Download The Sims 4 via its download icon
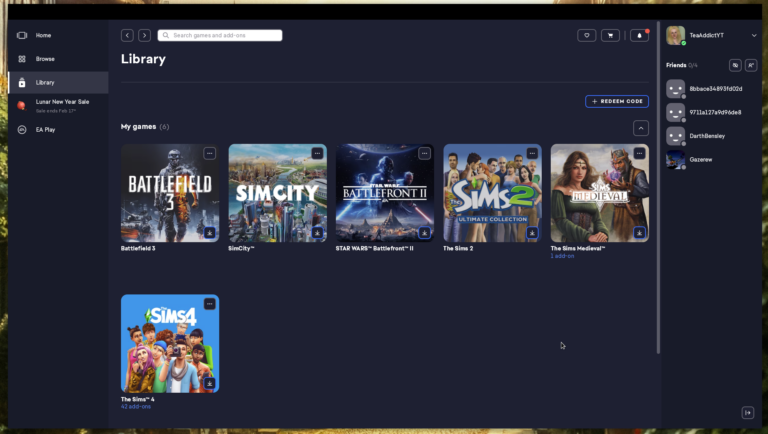This screenshot has width=768, height=434. click(x=210, y=384)
